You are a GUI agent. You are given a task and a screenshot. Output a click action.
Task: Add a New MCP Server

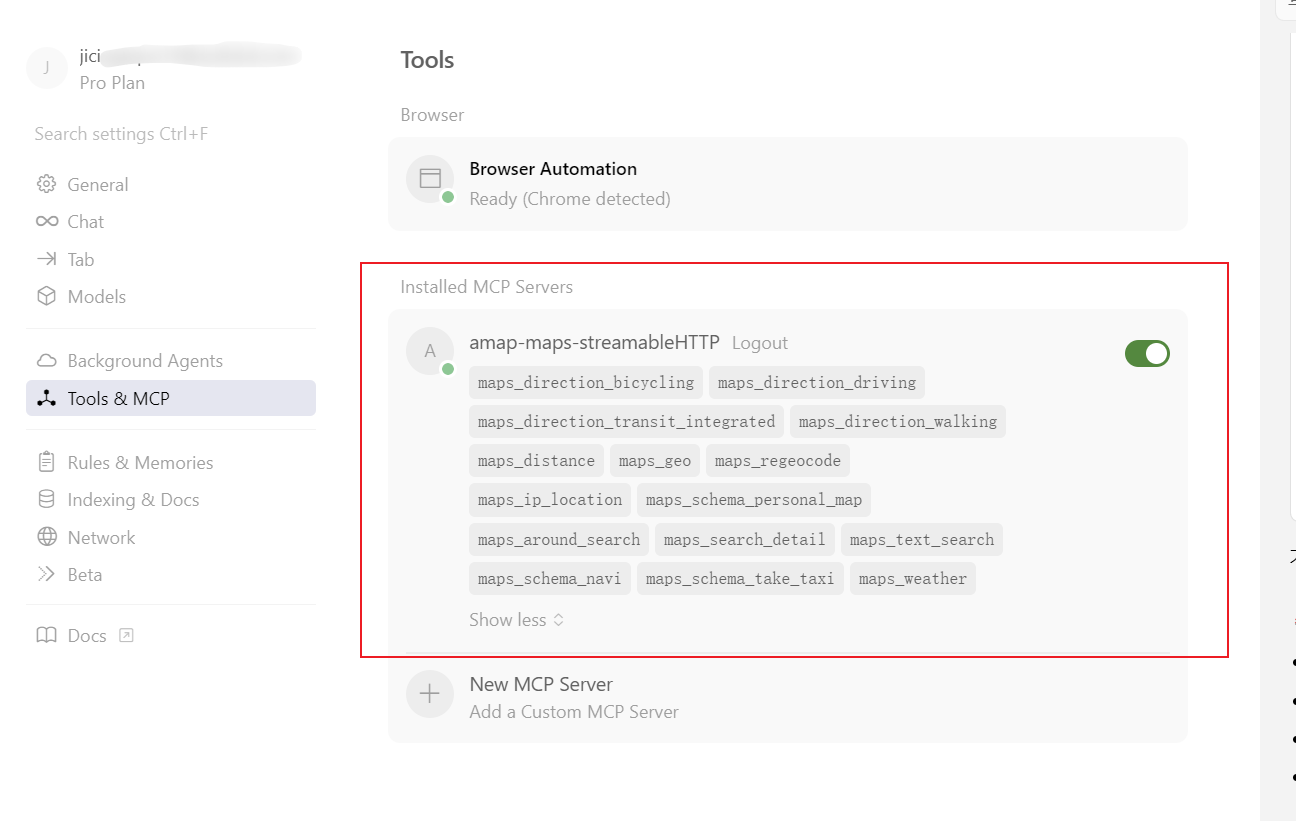[x=788, y=697]
